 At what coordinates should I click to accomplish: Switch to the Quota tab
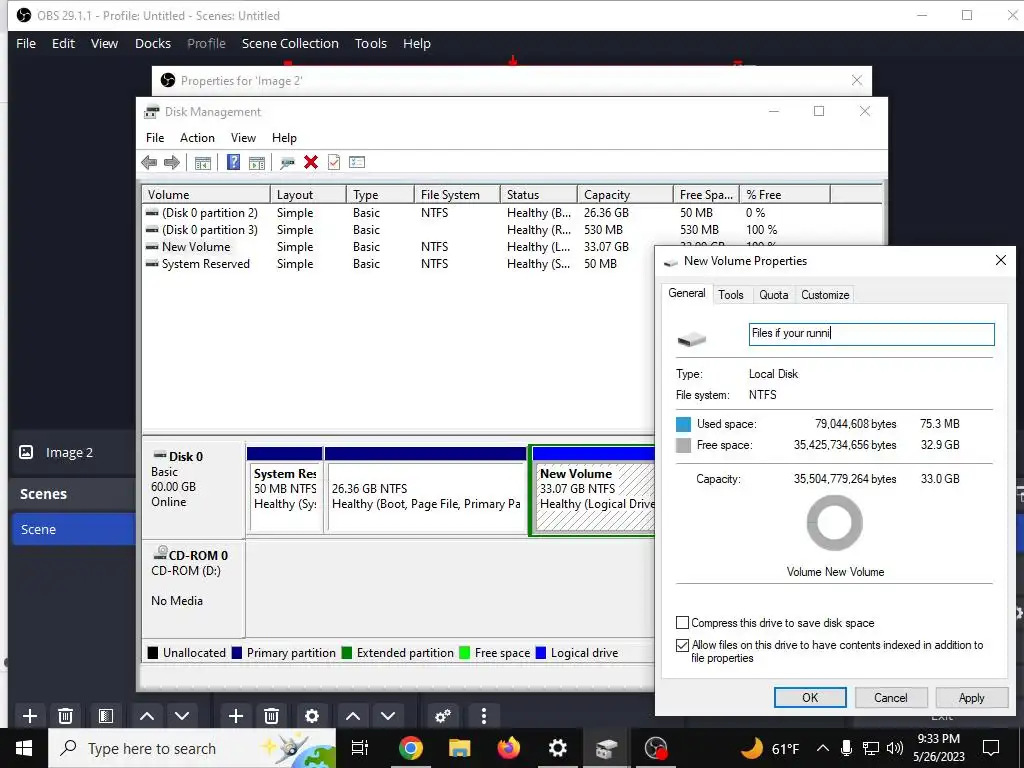[773, 295]
